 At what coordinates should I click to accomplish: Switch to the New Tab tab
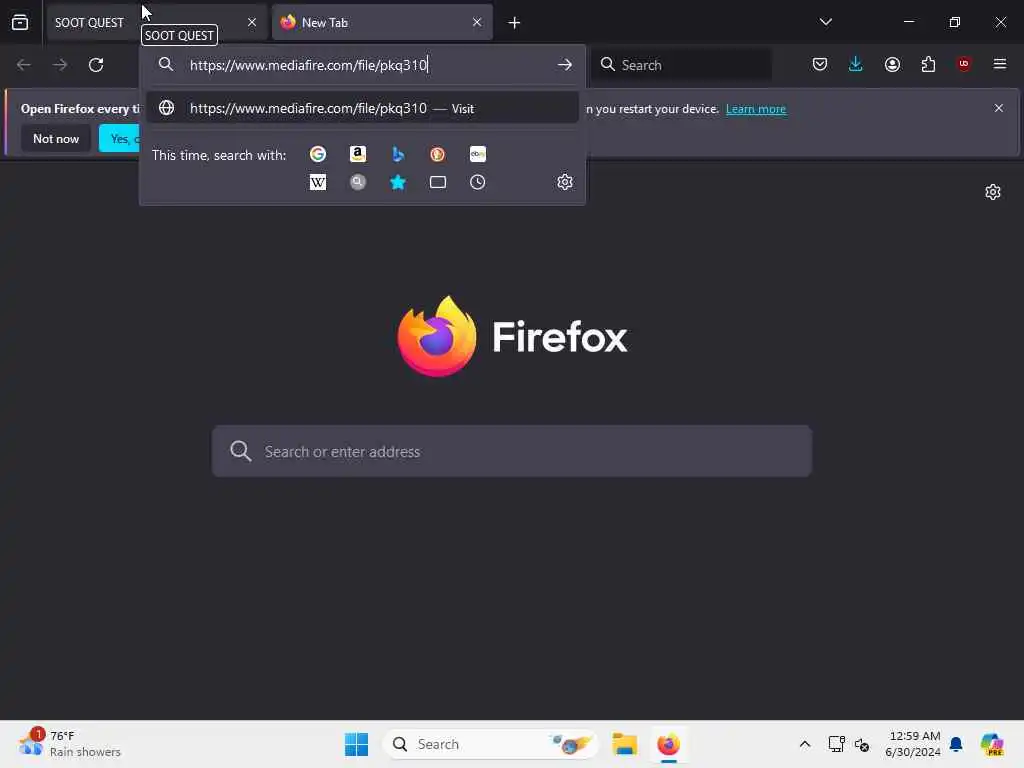pos(382,22)
